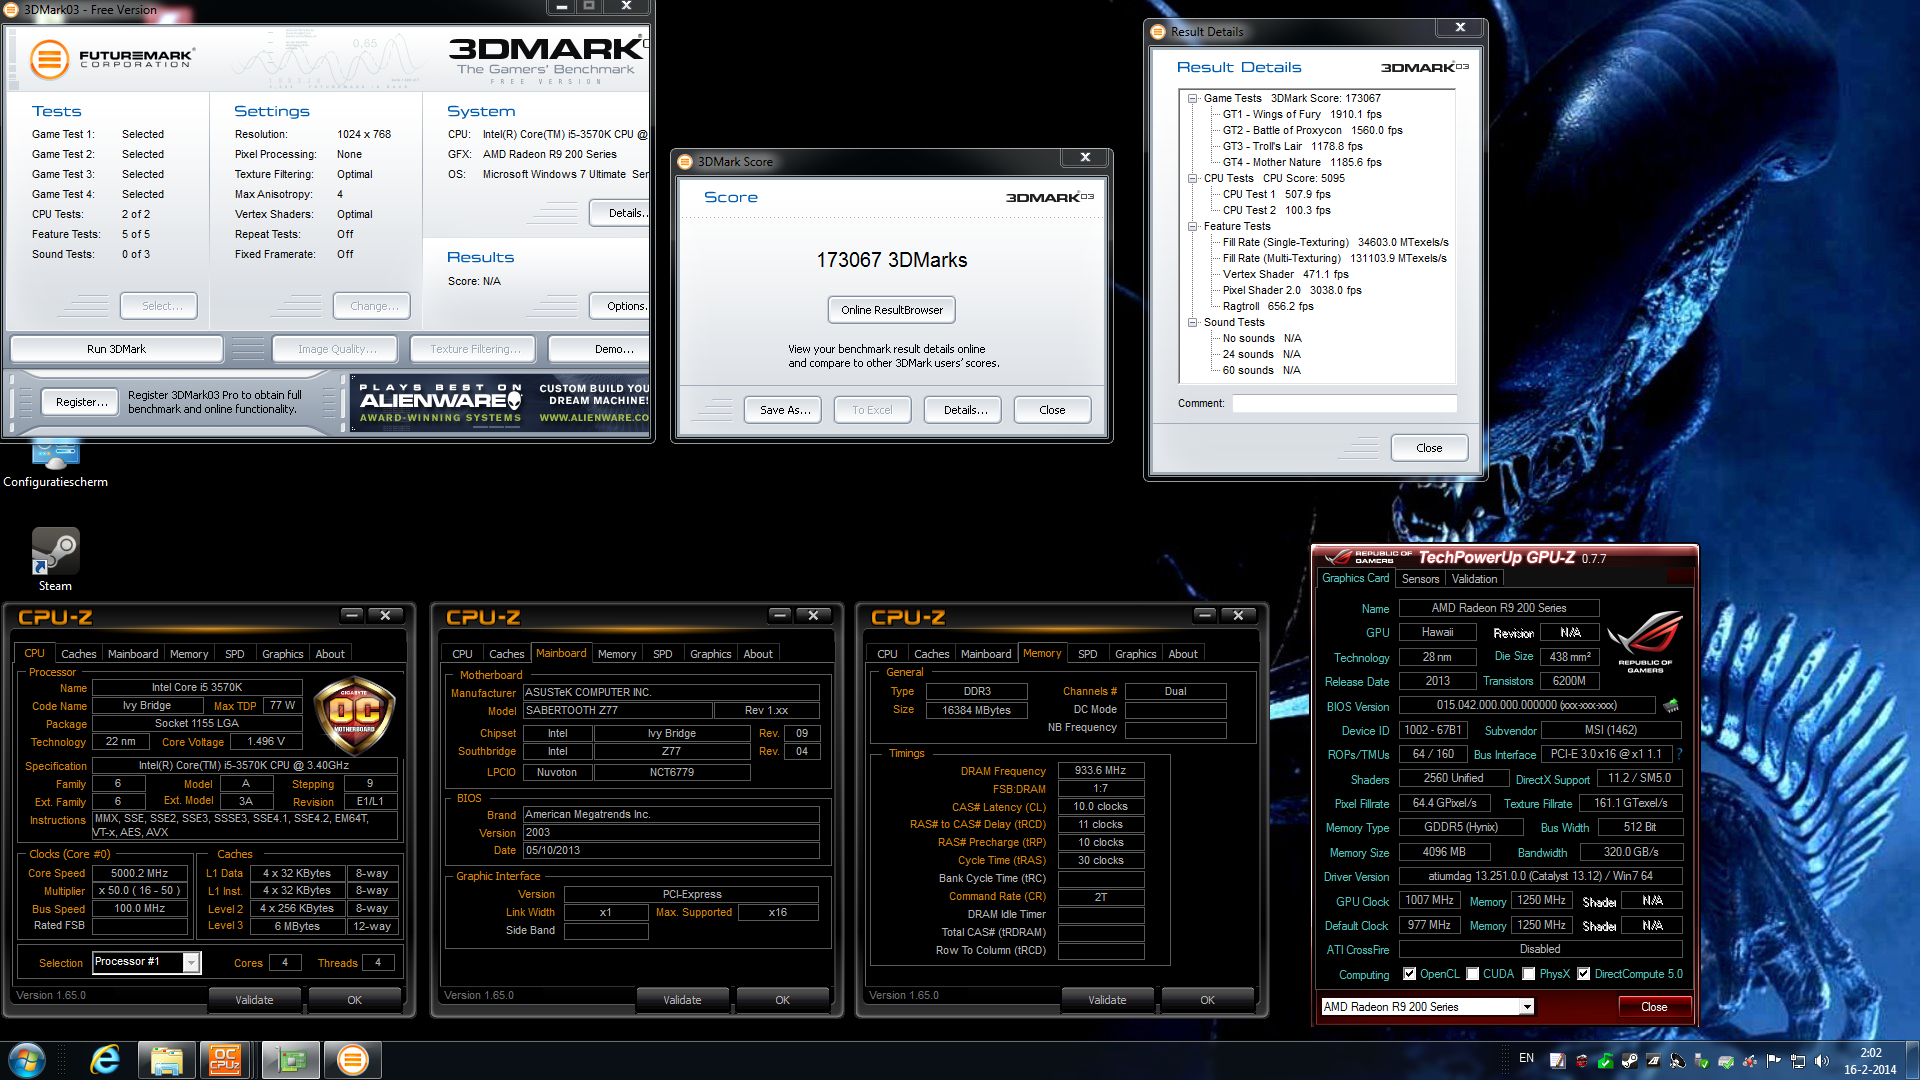
Task: Click the Run 3DMark button
Action: (x=116, y=349)
